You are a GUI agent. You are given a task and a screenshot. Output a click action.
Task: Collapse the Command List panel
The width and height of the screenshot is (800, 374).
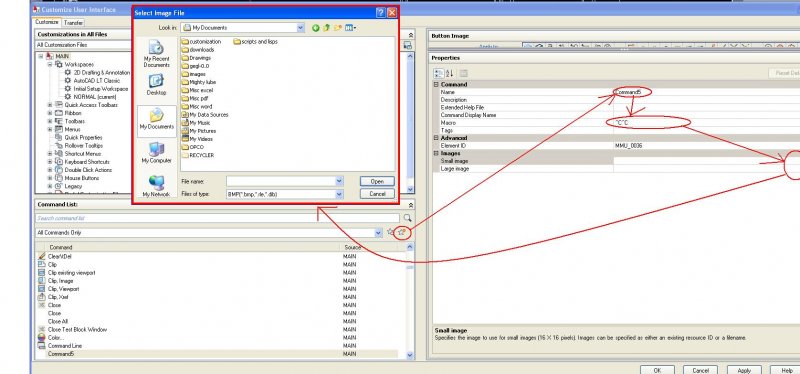pos(411,205)
